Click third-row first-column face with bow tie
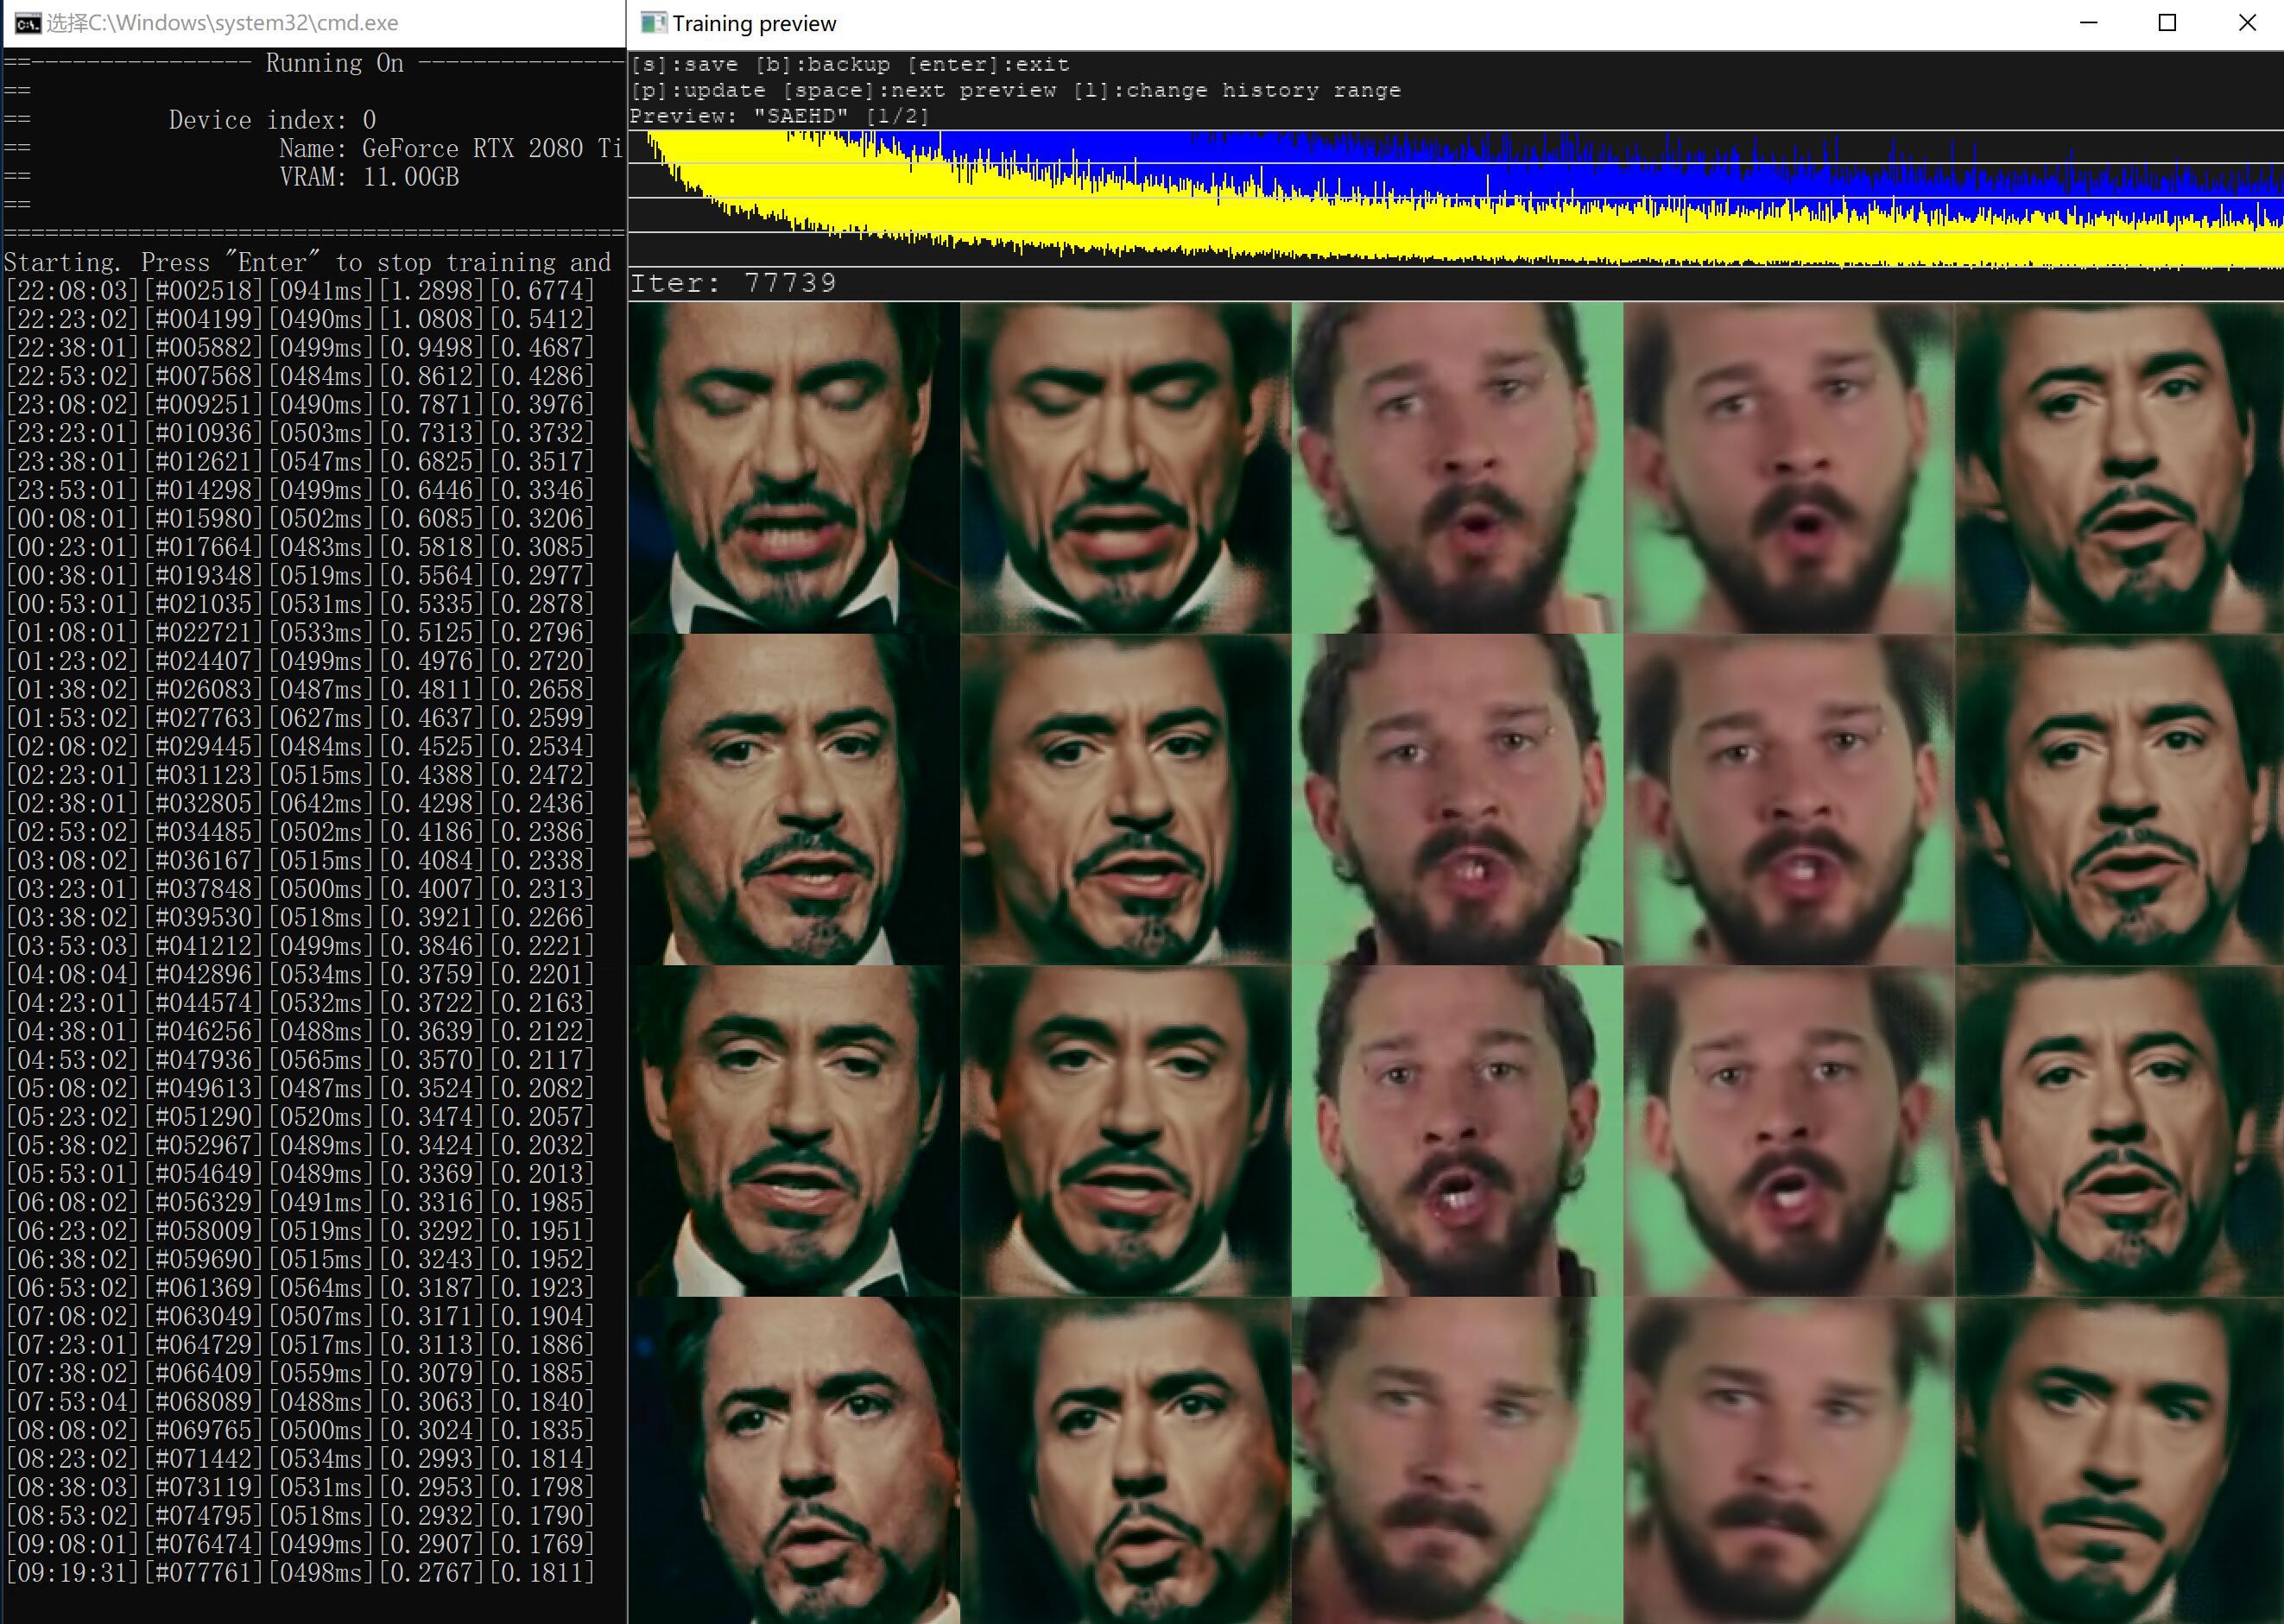 pos(794,1132)
